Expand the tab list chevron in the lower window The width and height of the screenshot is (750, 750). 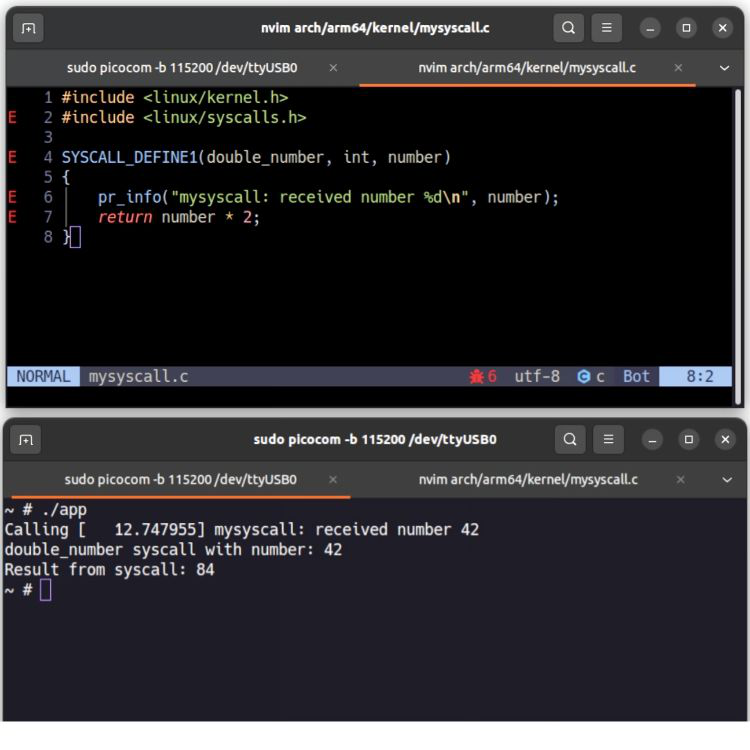pos(724,479)
